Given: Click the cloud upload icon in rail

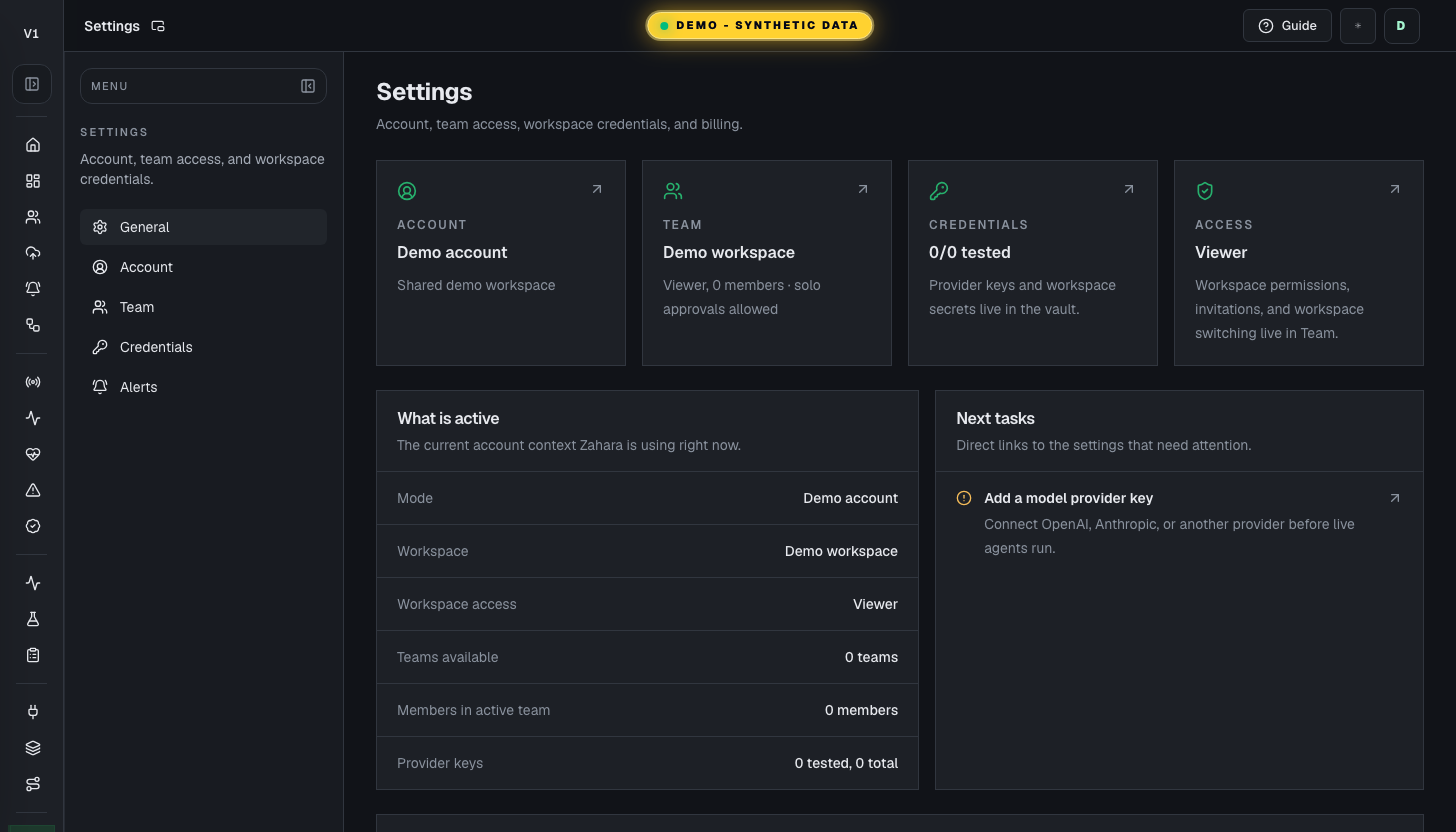Looking at the screenshot, I should coord(33,253).
